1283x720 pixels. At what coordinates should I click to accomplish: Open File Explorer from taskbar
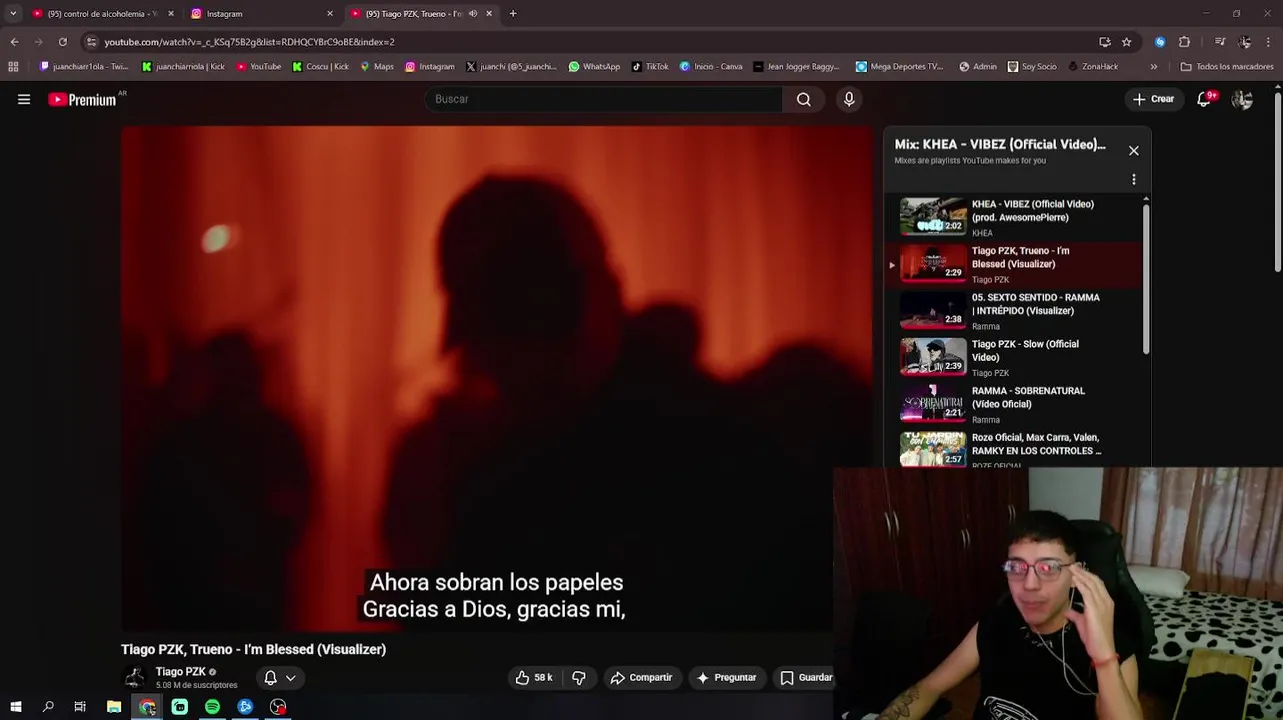pyautogui.click(x=114, y=707)
